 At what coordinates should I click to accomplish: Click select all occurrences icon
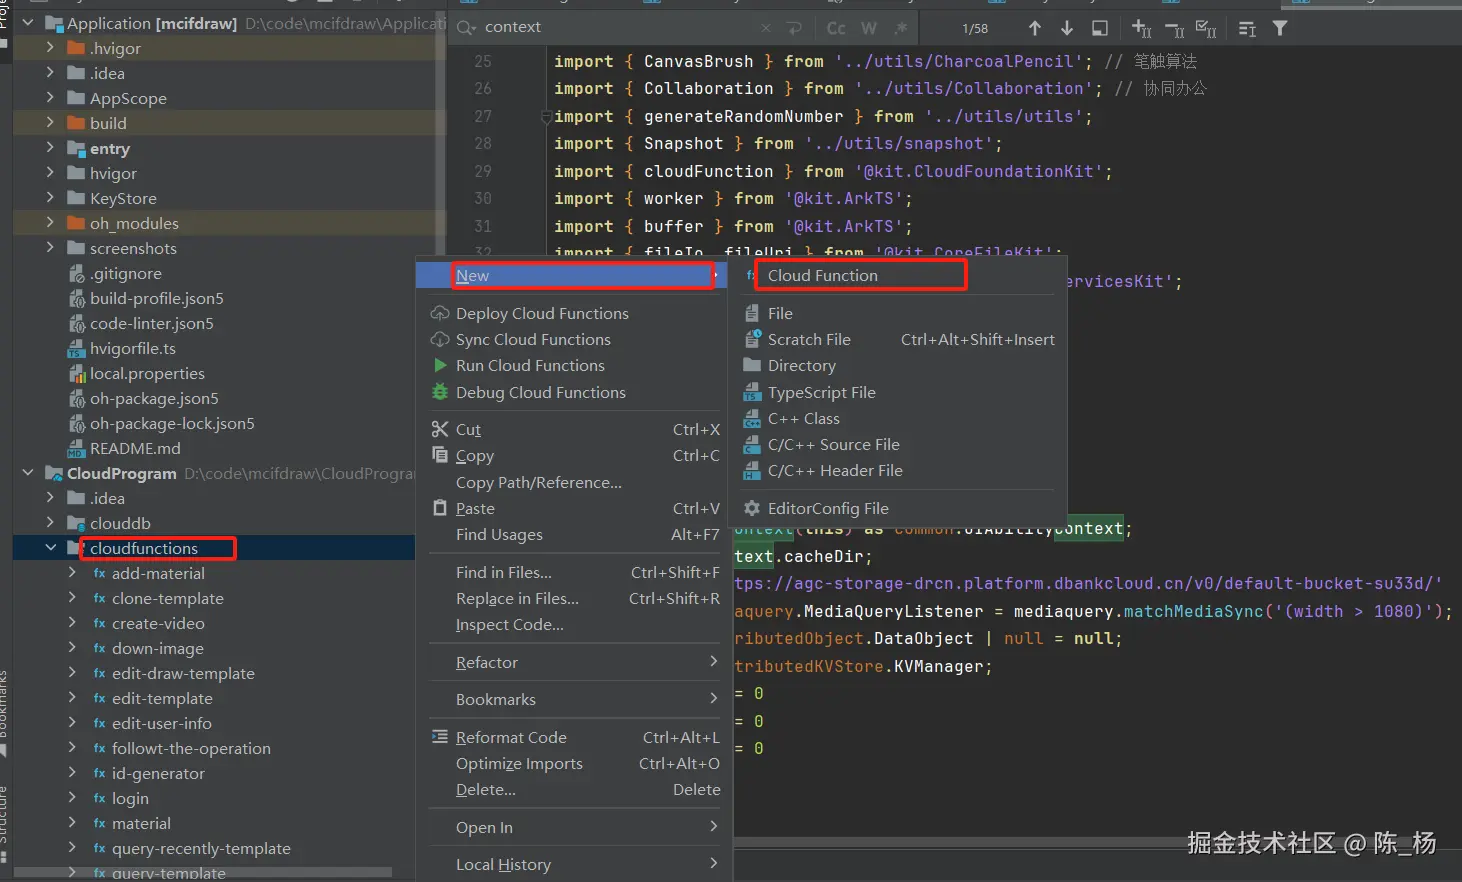point(1206,28)
